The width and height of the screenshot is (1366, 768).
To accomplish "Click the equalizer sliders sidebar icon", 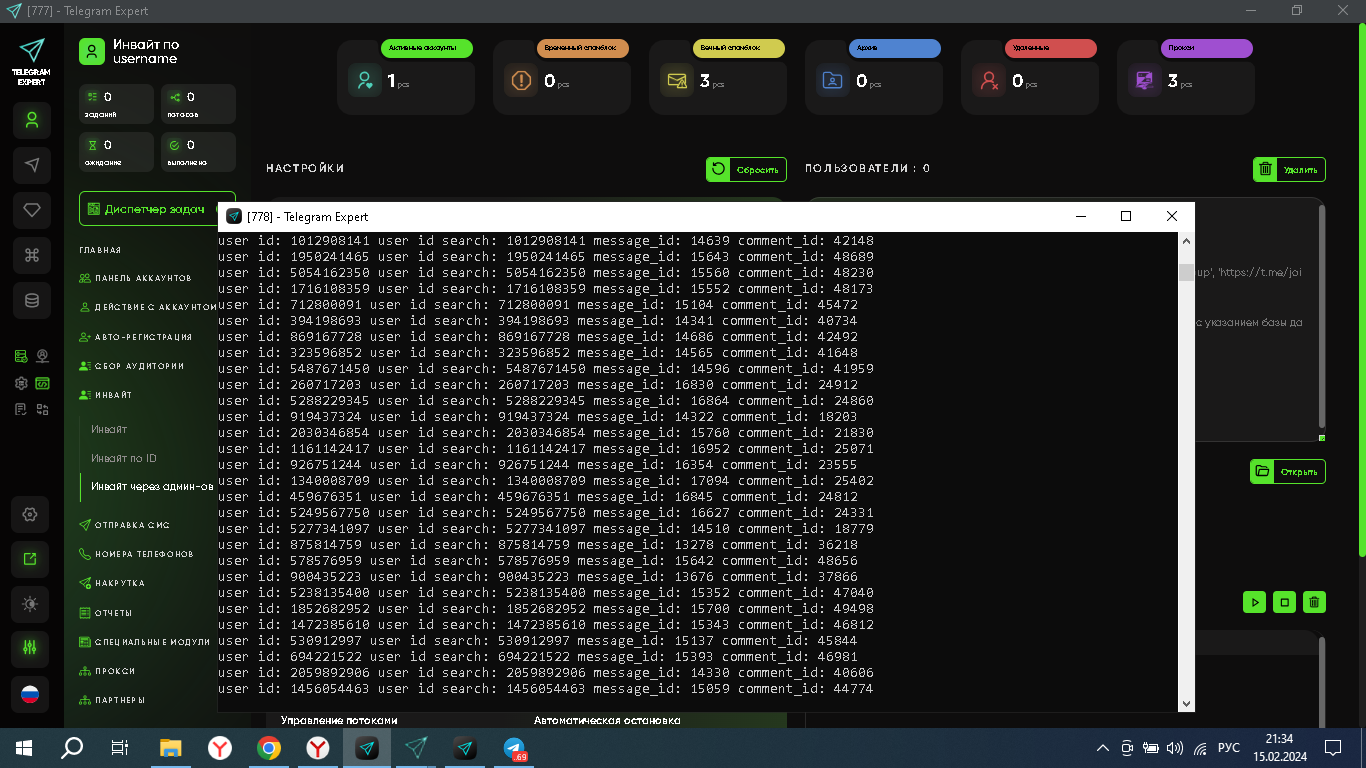I will coord(30,648).
